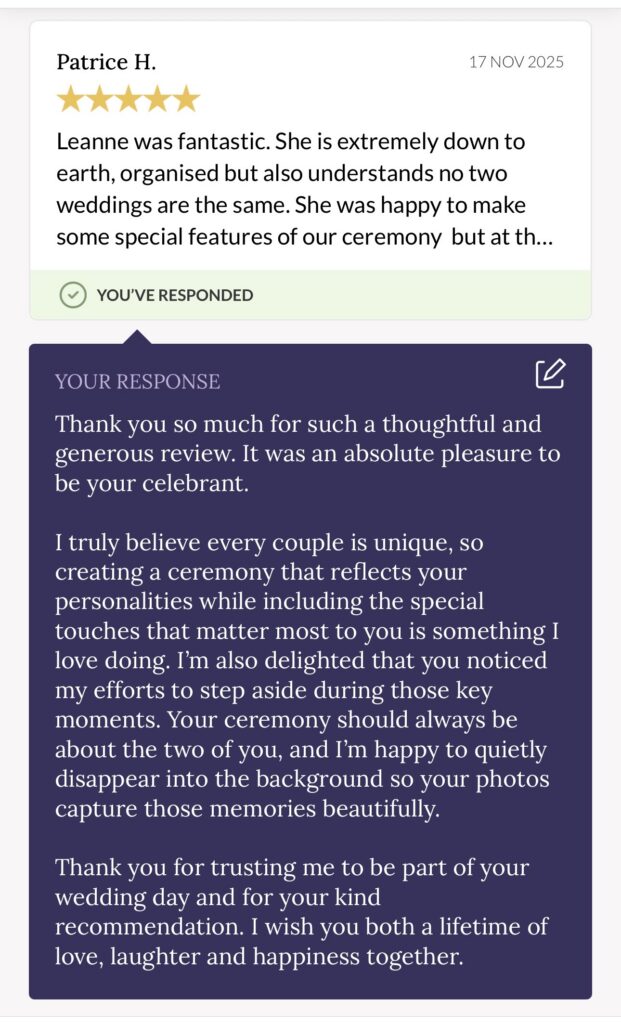Click the paragraph beginning Thank you for trusting
This screenshot has height=1024, width=621.
coord(301,912)
